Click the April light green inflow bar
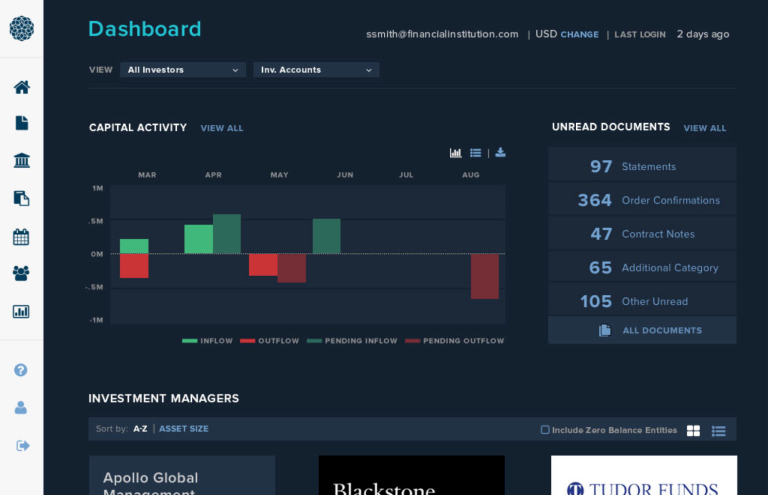Screen dimensions: 768x495 (x=198, y=239)
